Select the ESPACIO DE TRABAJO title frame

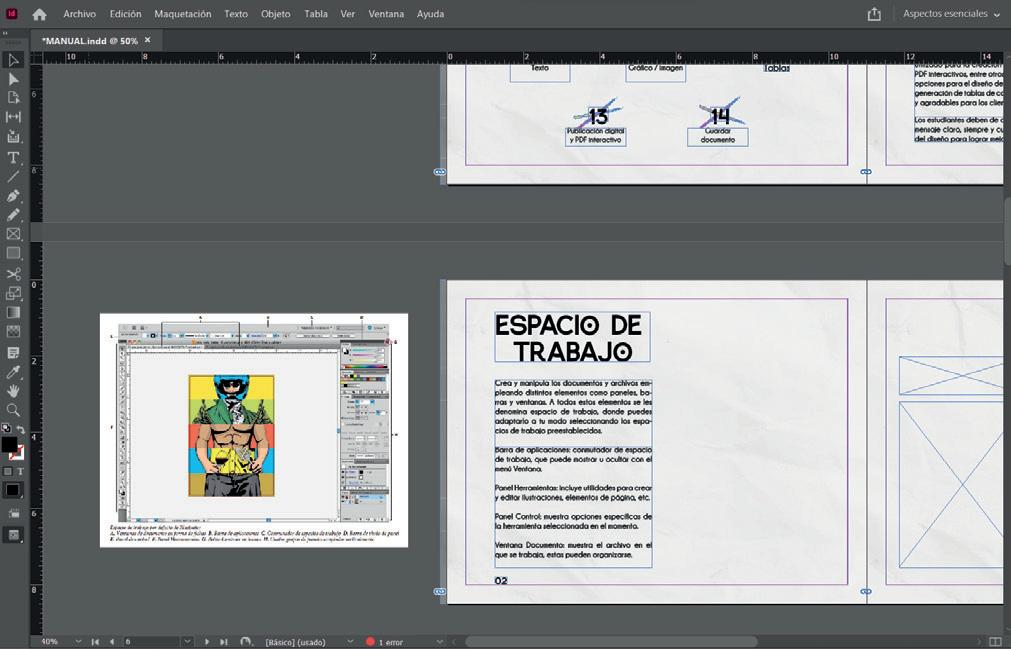pos(573,337)
